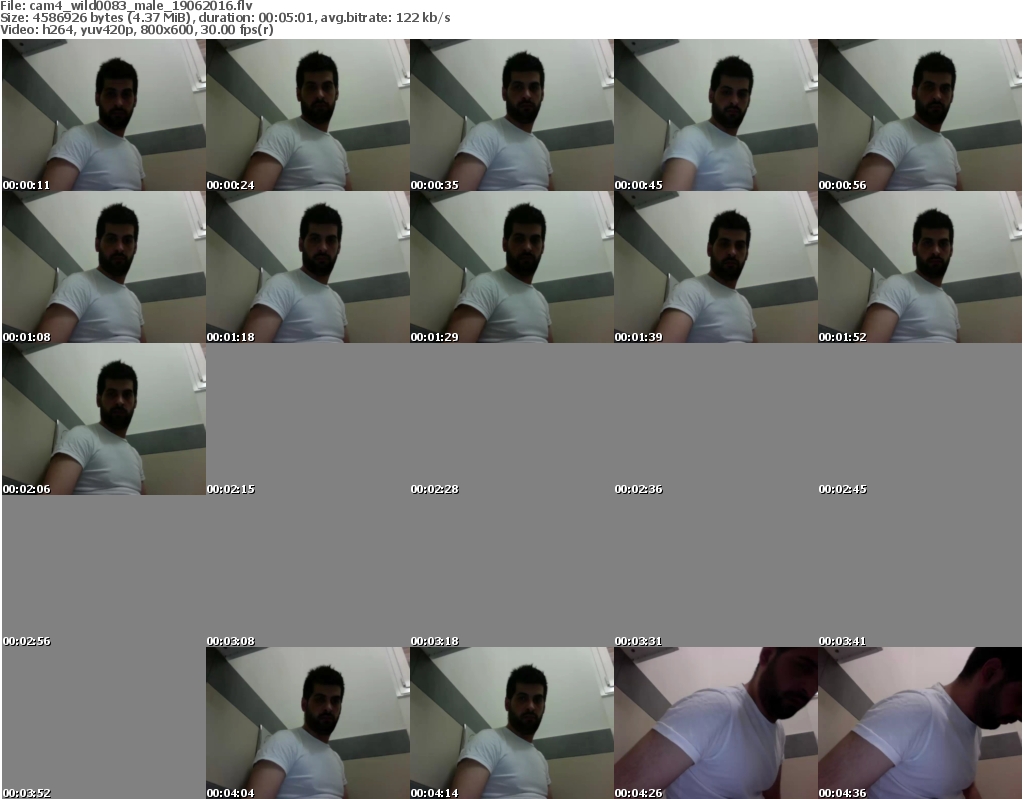Image resolution: width=1024 pixels, height=799 pixels.
Task: Open the frame stamped 00:01:18
Action: [x=308, y=267]
